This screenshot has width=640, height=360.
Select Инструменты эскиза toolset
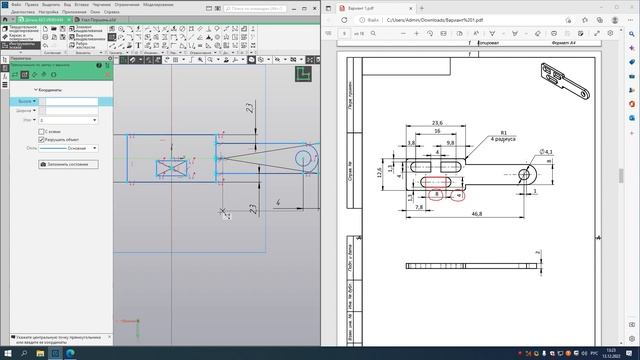[20, 45]
